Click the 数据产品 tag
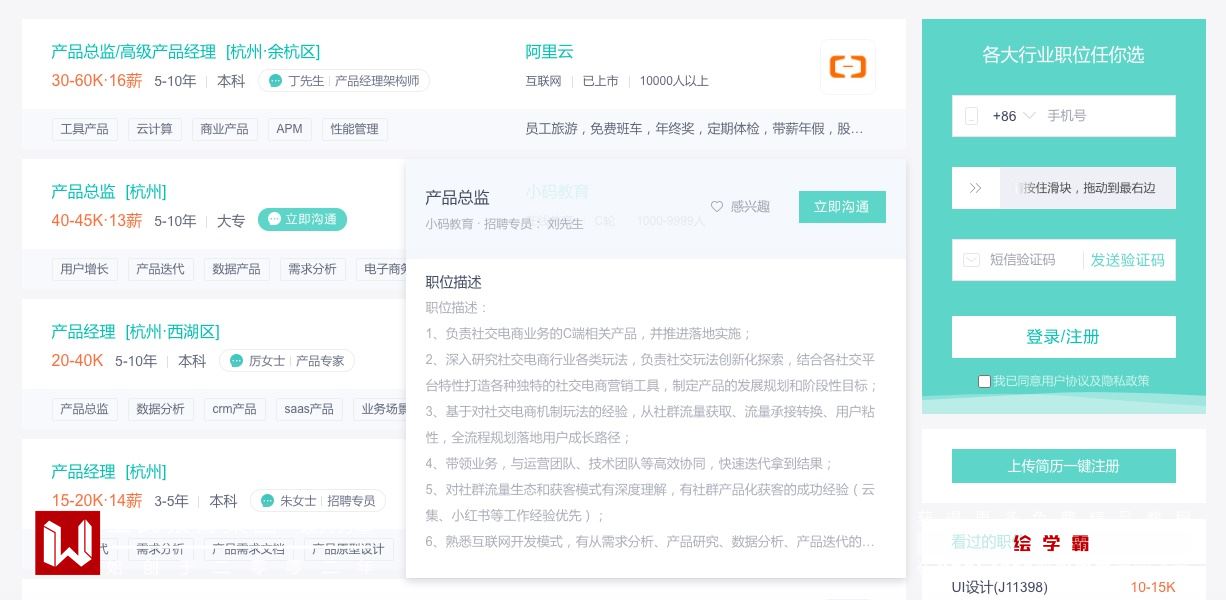This screenshot has height=600, width=1226. [237, 269]
